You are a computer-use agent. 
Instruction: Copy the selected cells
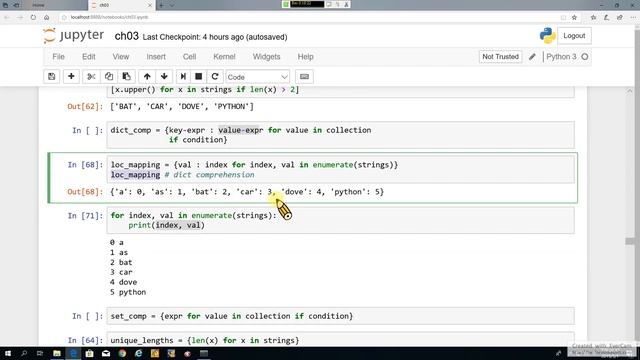(109, 77)
